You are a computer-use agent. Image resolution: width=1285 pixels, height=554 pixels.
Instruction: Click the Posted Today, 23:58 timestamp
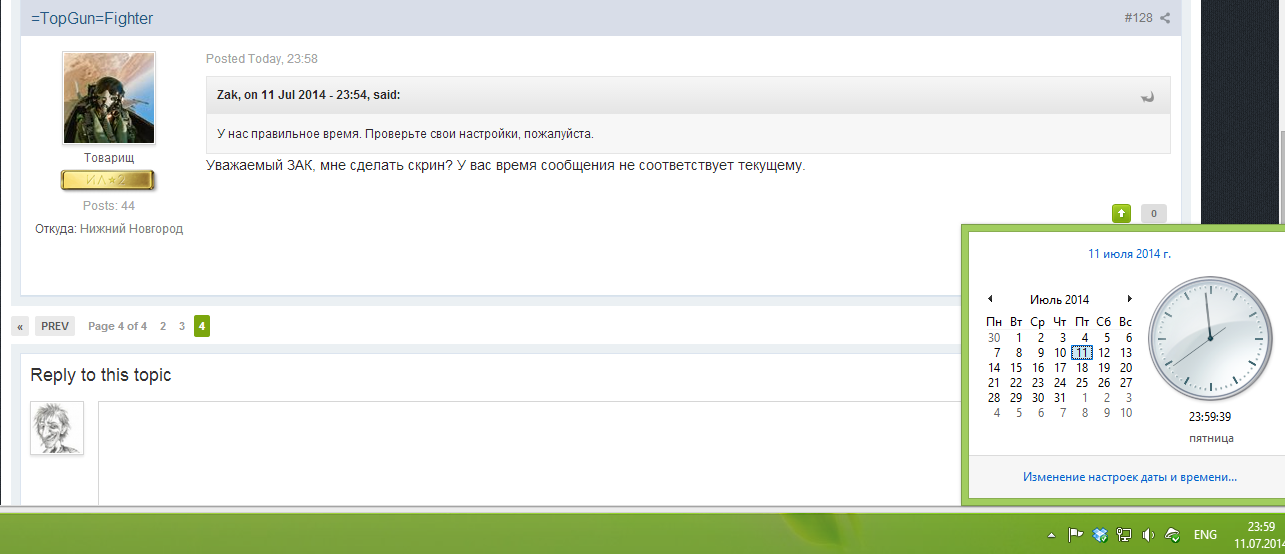click(262, 59)
